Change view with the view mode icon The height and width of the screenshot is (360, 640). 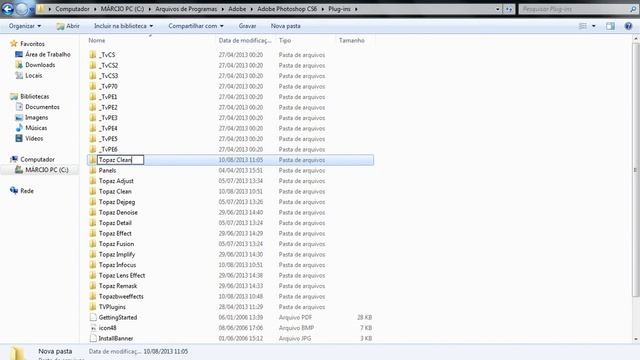tap(583, 26)
